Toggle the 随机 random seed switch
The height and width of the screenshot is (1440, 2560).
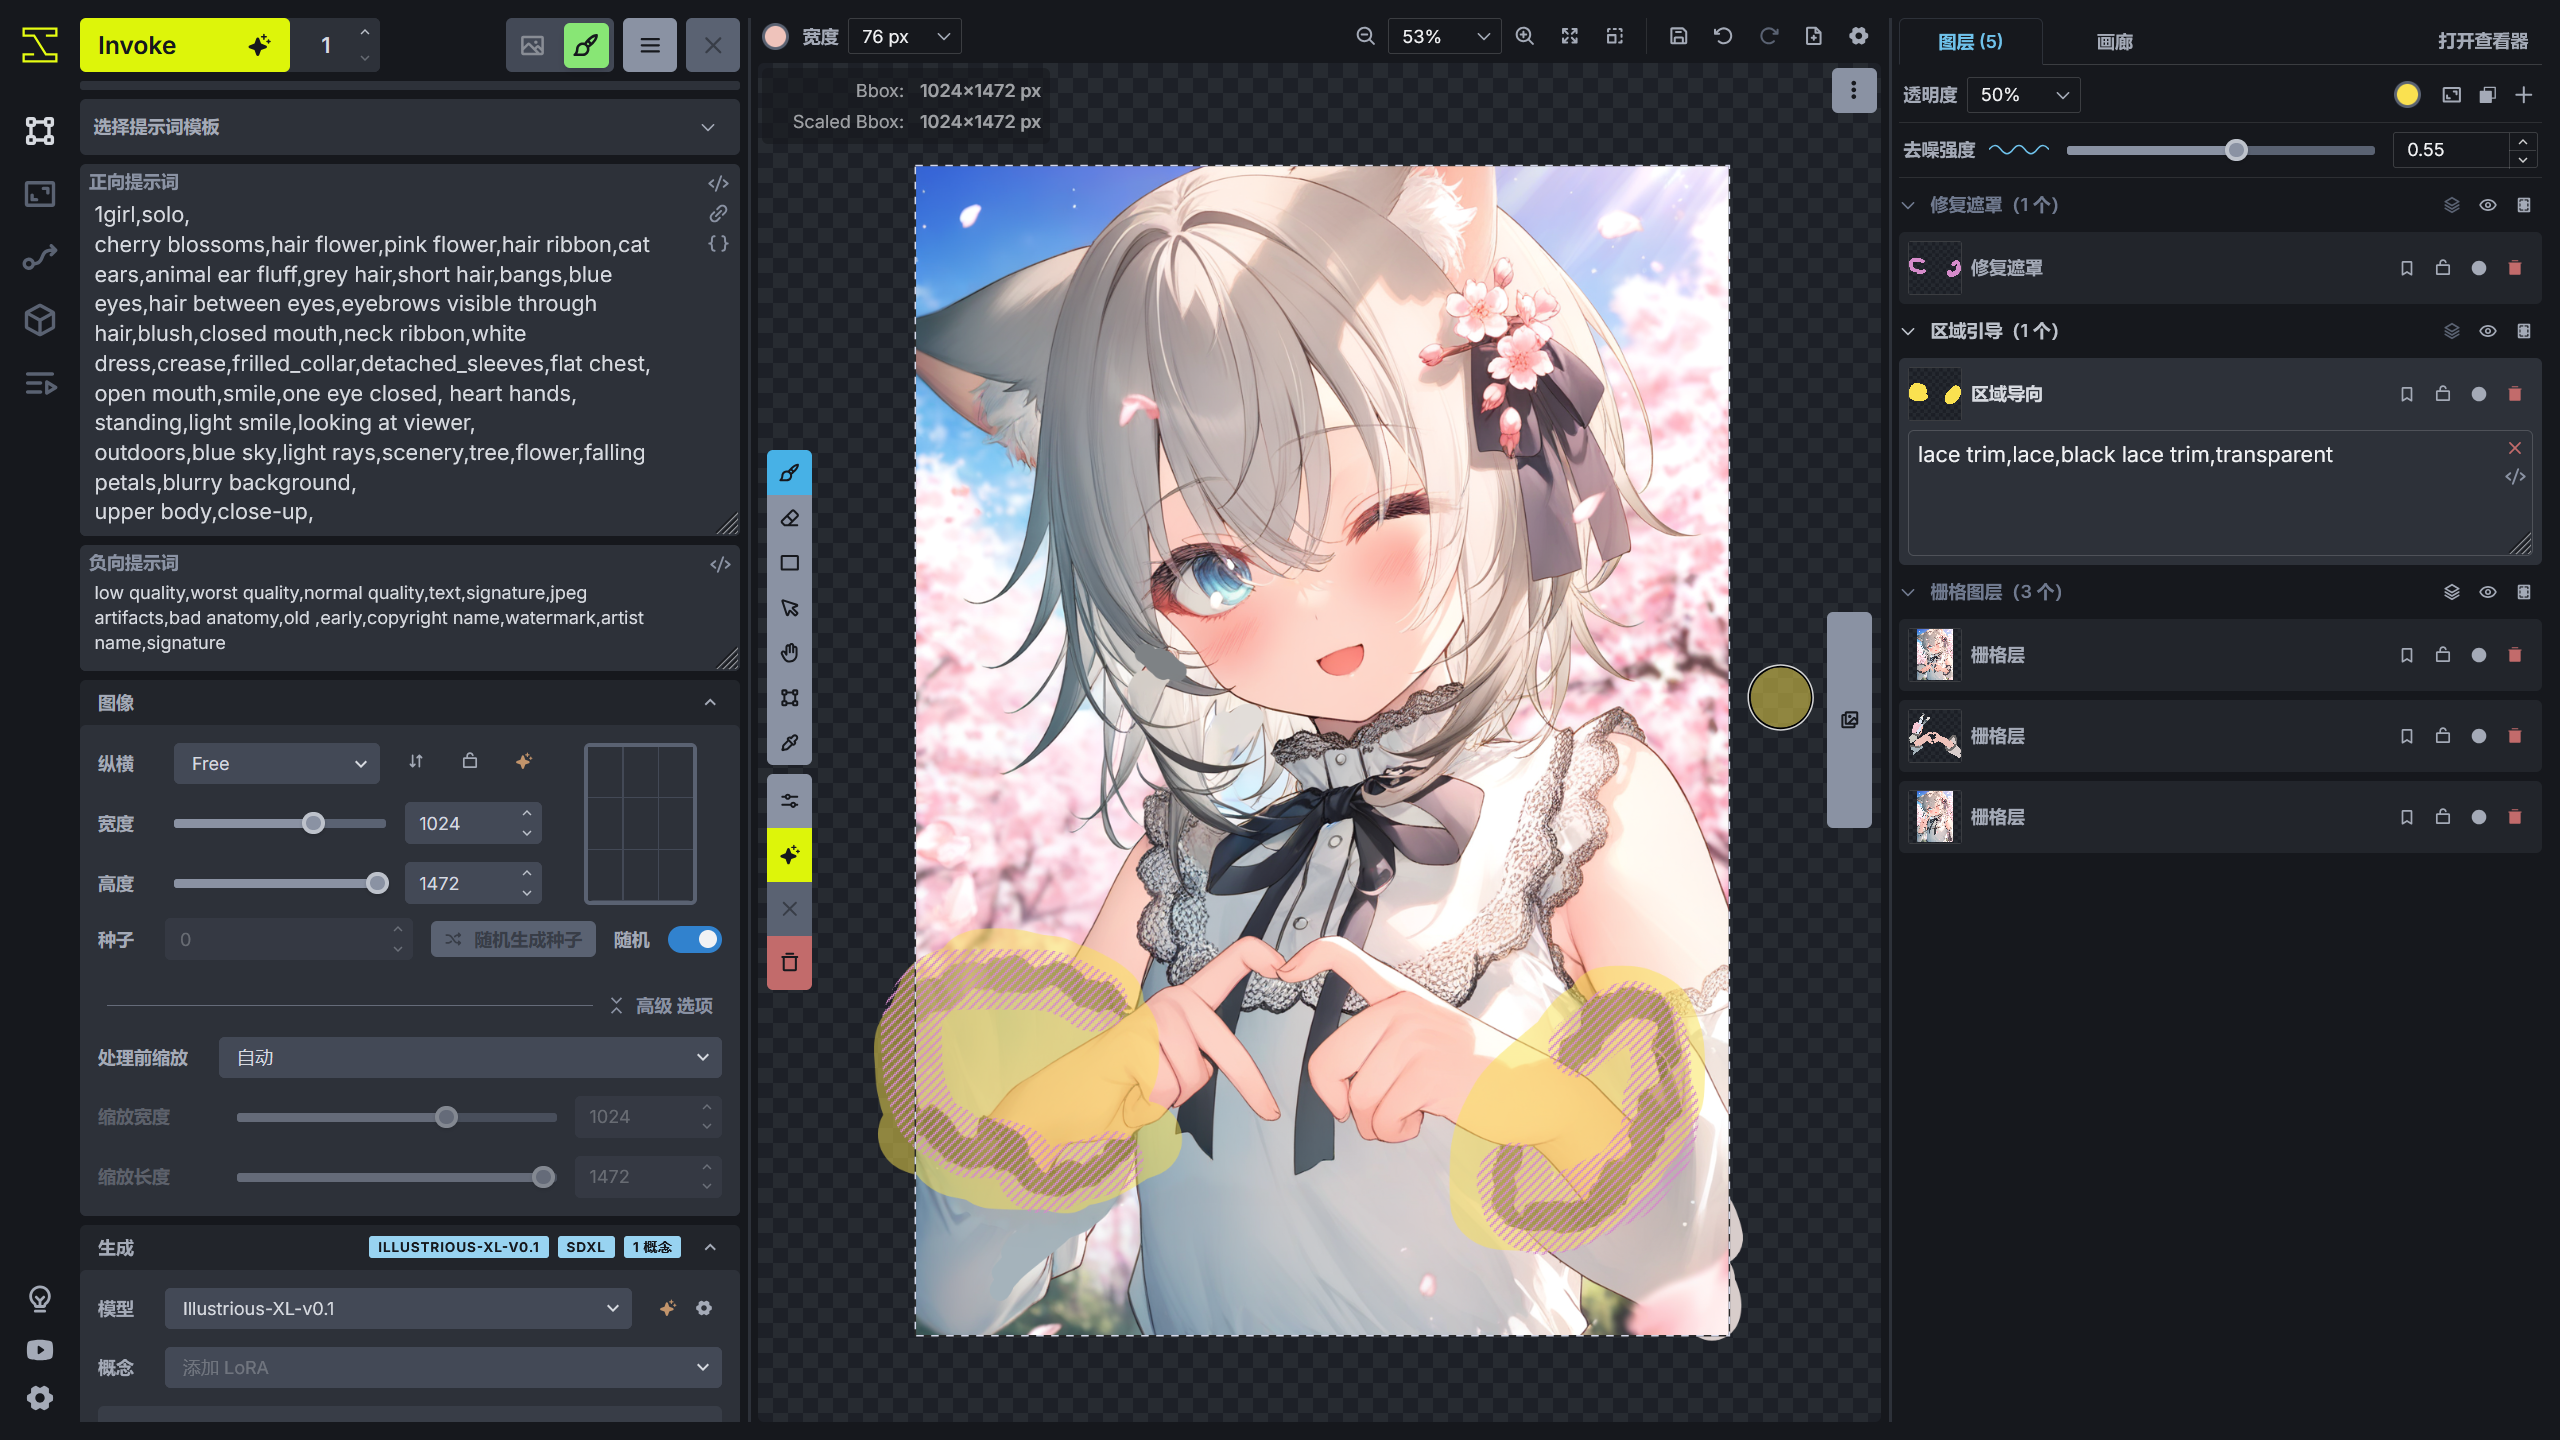pyautogui.click(x=695, y=939)
